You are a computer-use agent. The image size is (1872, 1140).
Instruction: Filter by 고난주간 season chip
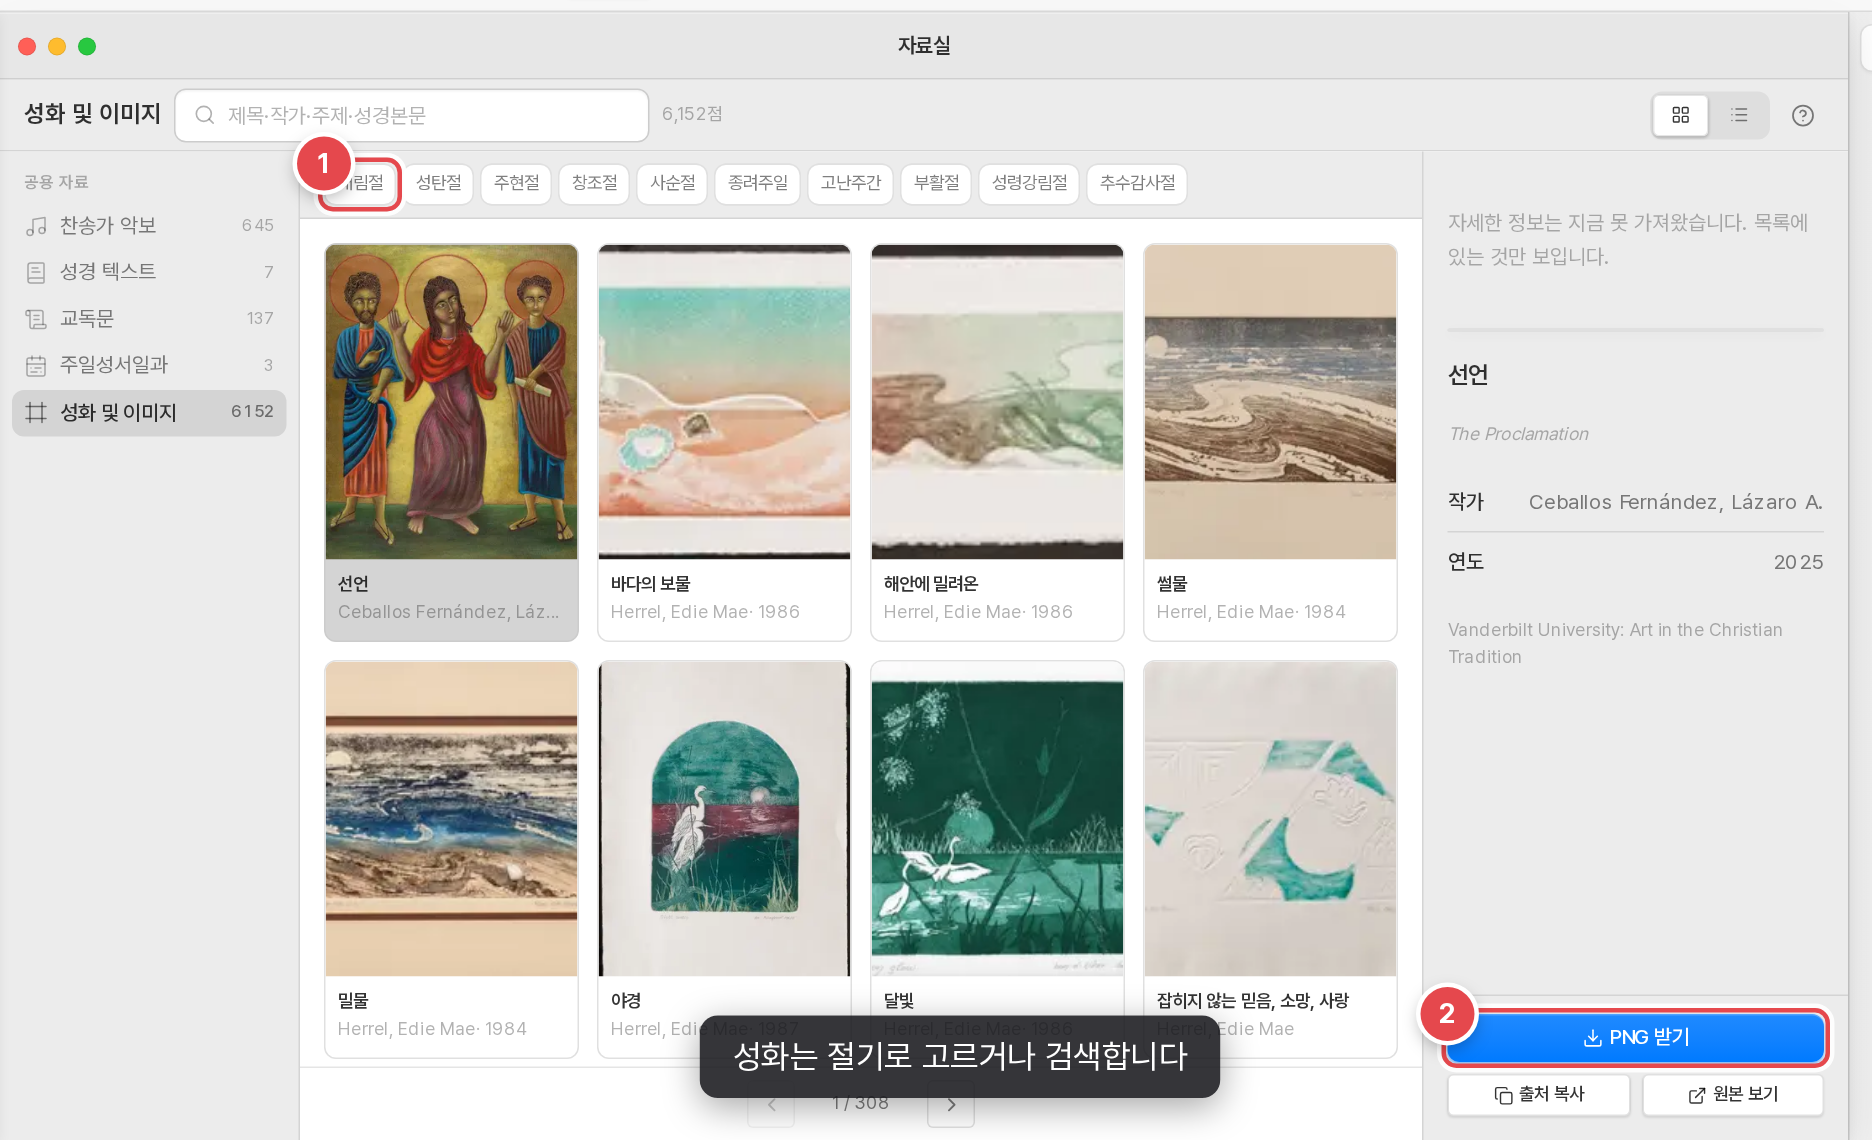(850, 183)
